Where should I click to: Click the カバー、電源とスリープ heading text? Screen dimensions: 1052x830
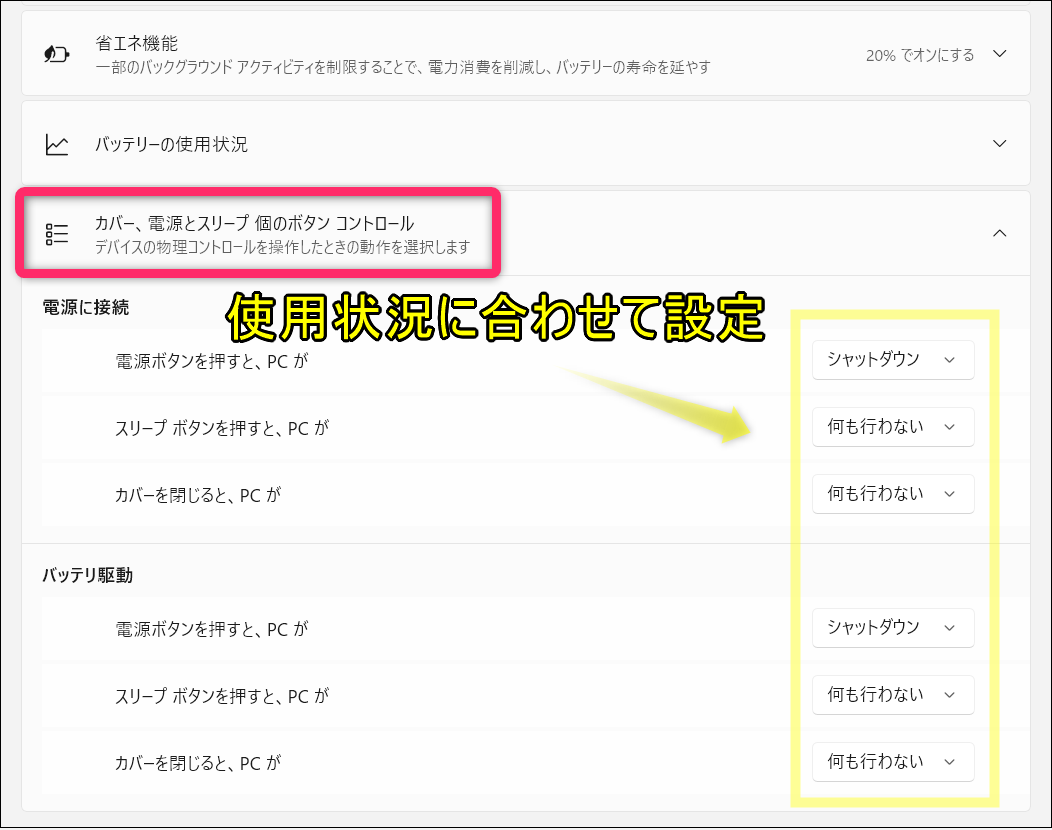click(x=254, y=223)
